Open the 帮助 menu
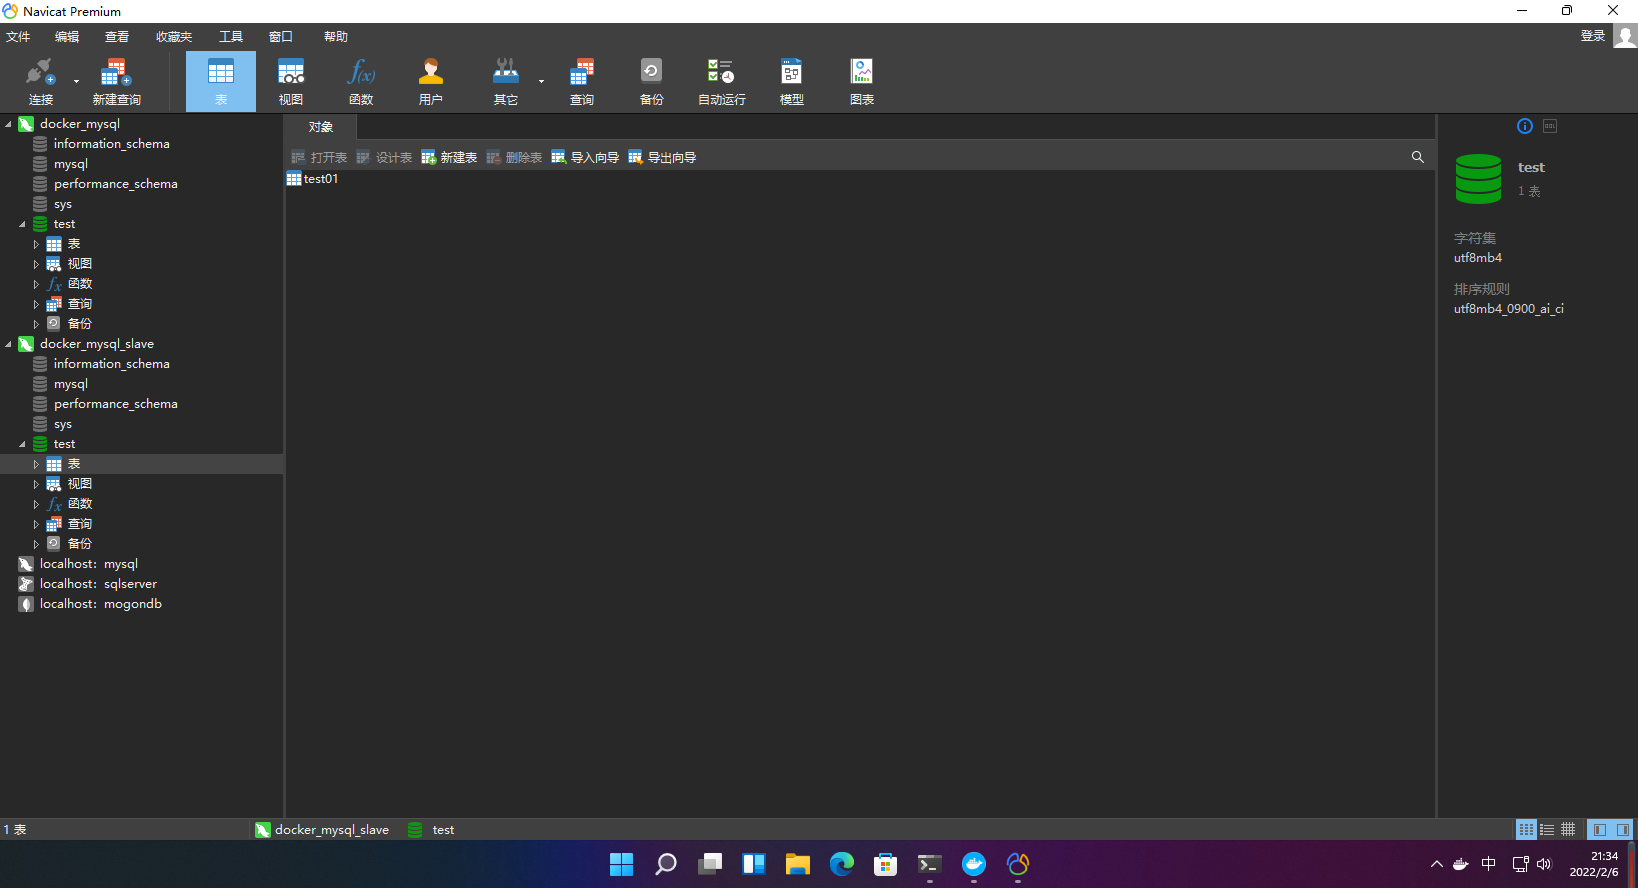This screenshot has width=1638, height=888. click(336, 36)
